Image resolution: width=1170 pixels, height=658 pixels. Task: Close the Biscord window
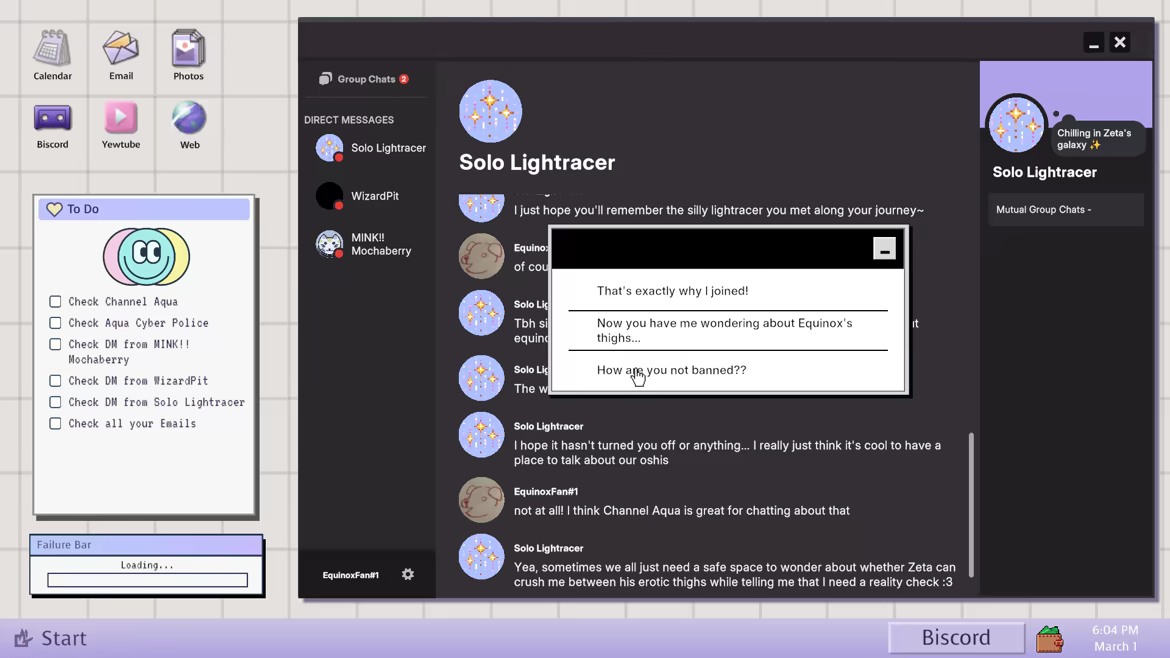pyautogui.click(x=1120, y=43)
